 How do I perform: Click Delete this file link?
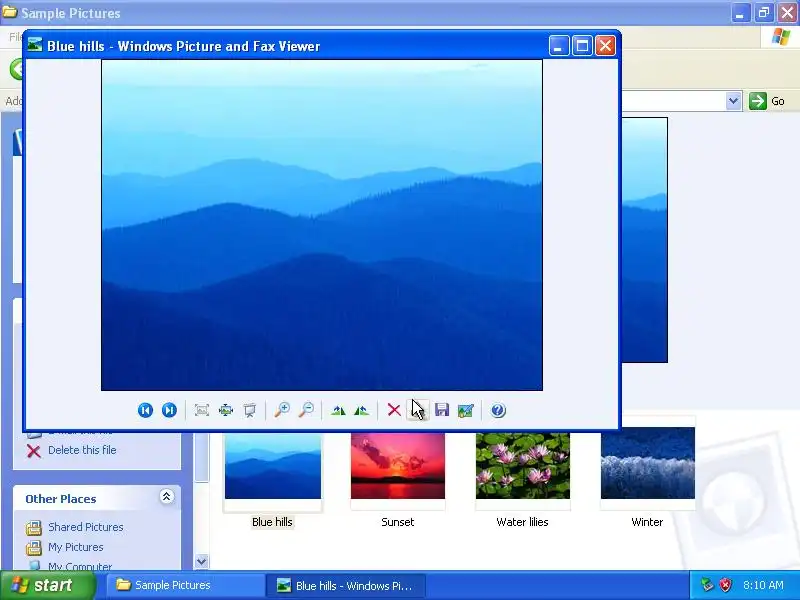tap(82, 450)
